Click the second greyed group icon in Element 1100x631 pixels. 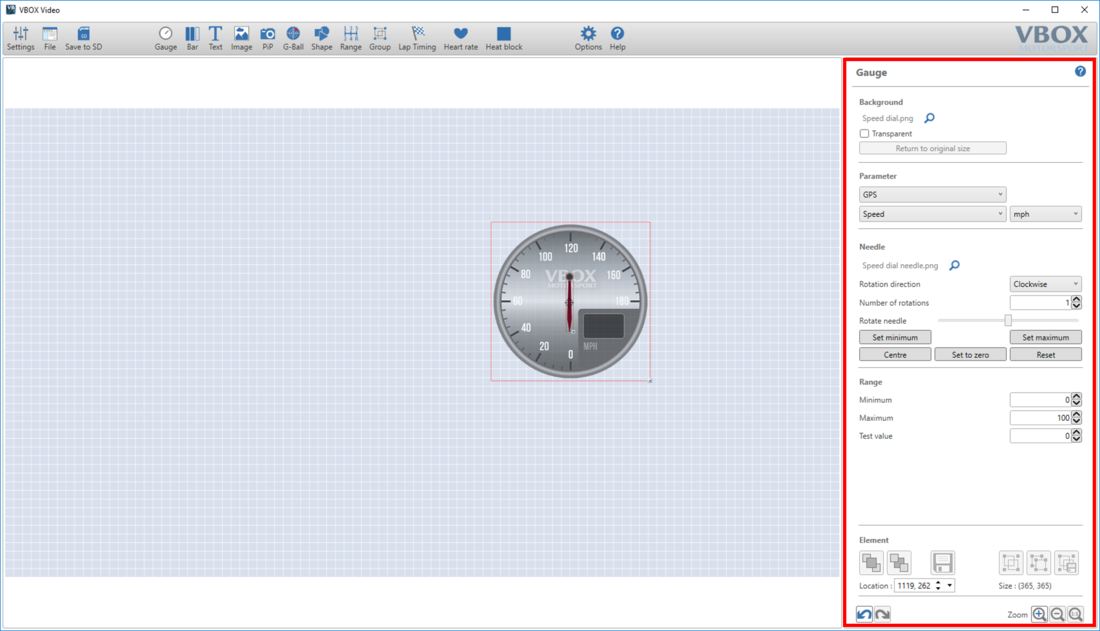(1039, 562)
